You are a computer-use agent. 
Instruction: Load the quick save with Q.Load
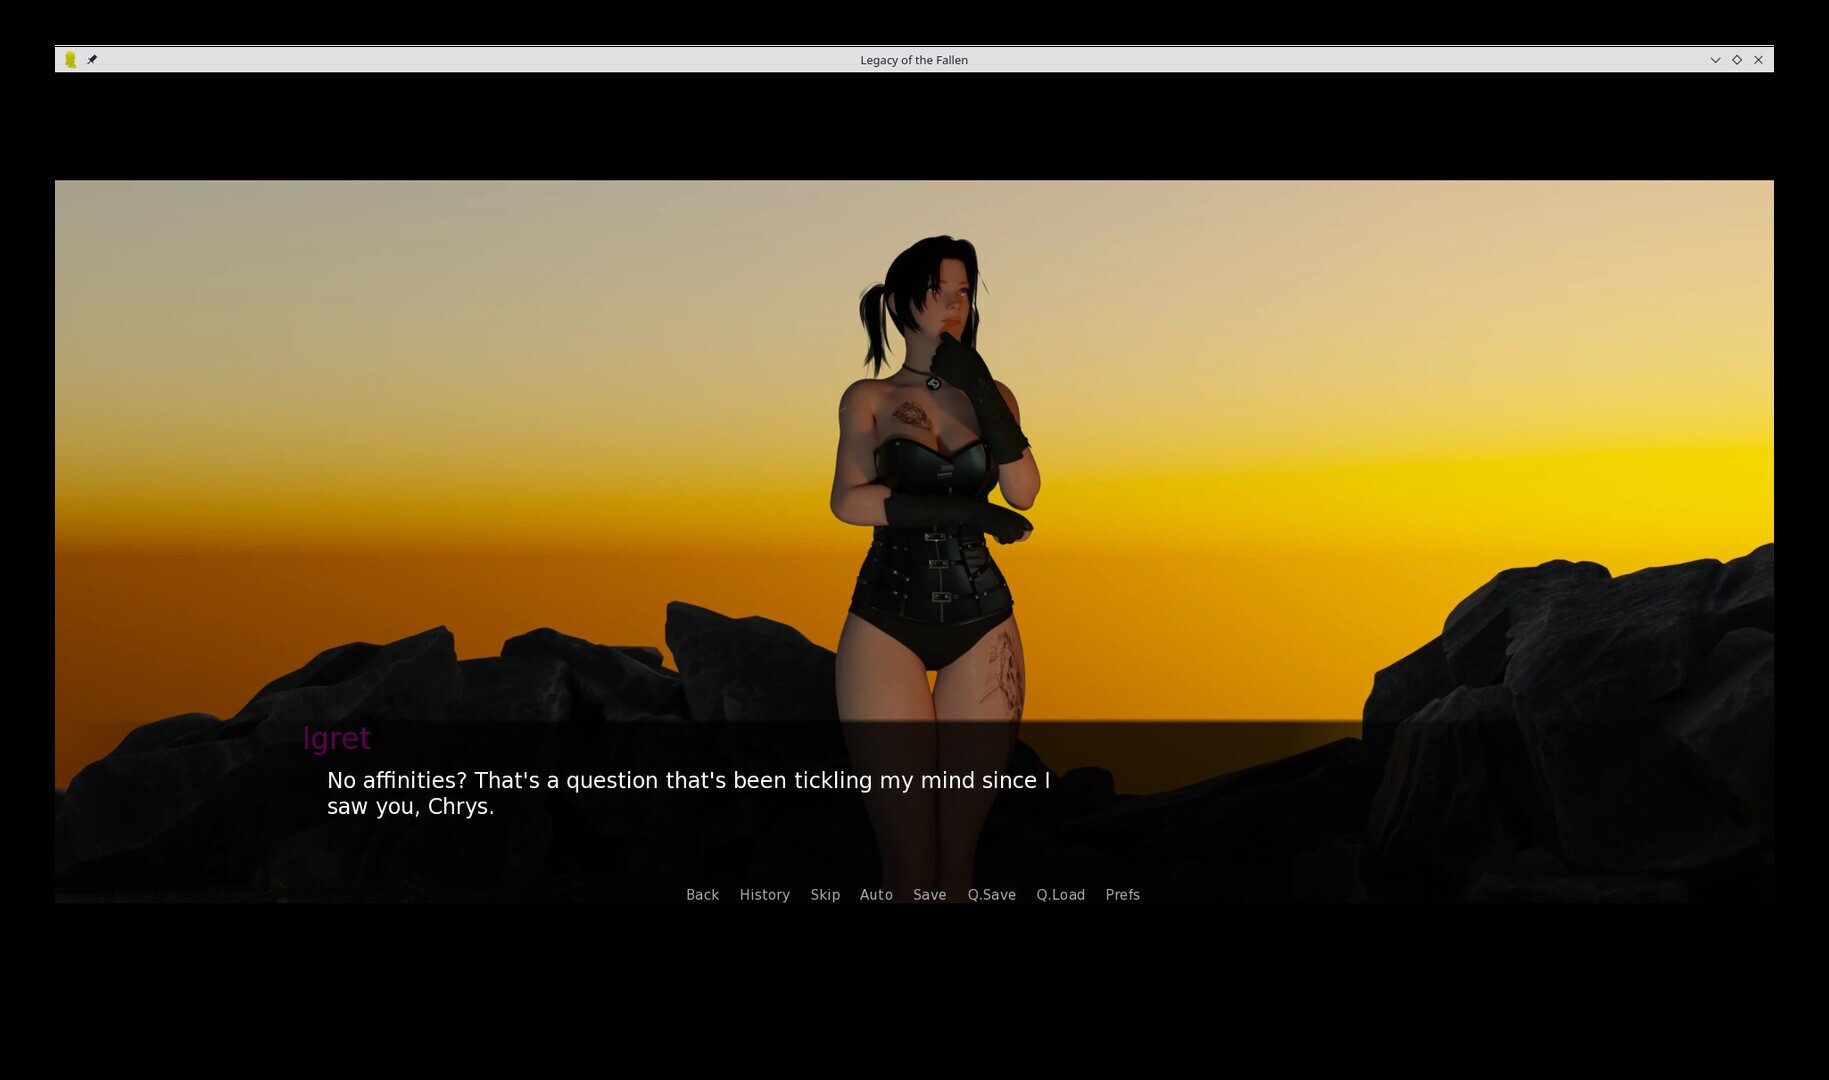(x=1060, y=895)
